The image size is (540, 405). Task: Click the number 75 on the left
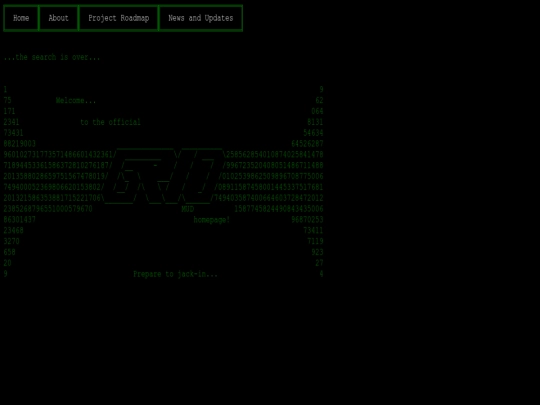pyautogui.click(x=8, y=101)
